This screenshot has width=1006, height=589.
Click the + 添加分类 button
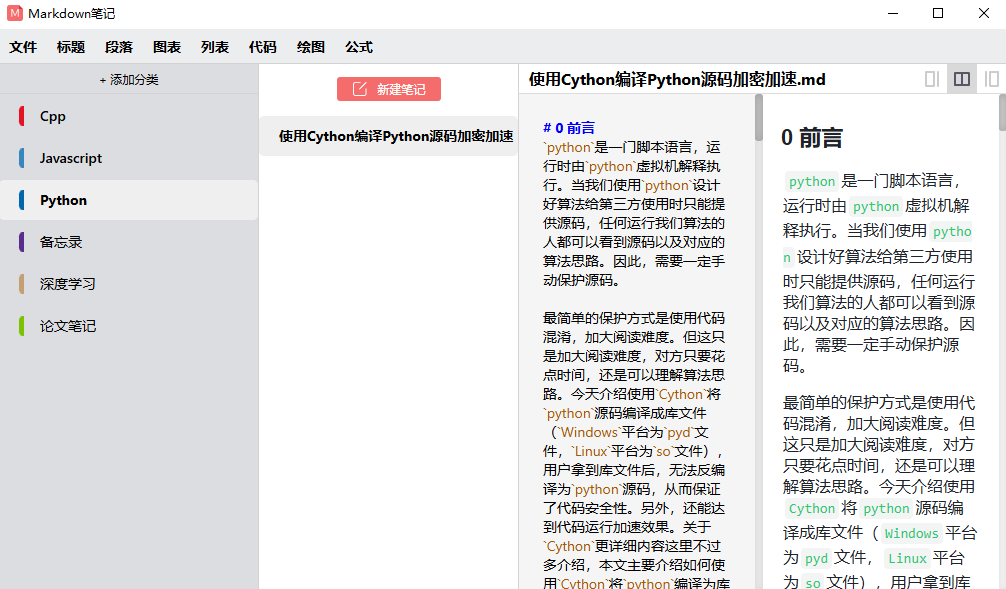pos(129,80)
